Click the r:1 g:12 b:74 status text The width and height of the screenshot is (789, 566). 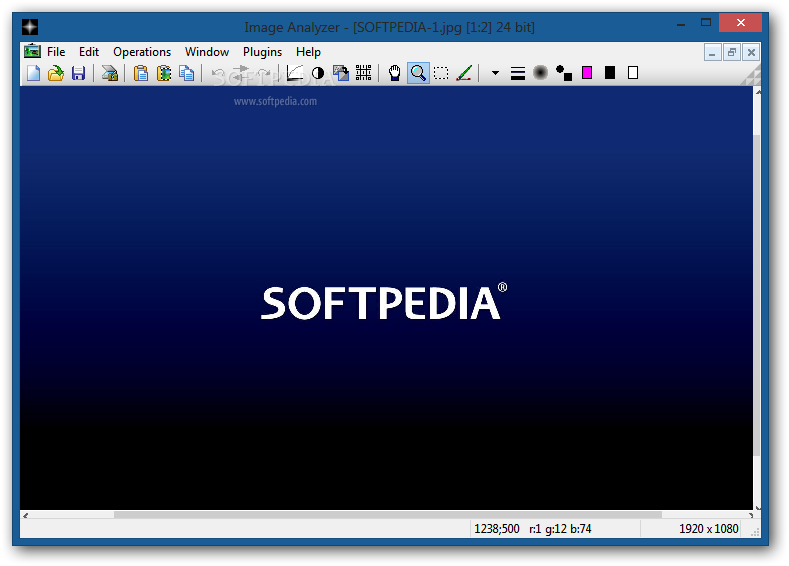[560, 529]
